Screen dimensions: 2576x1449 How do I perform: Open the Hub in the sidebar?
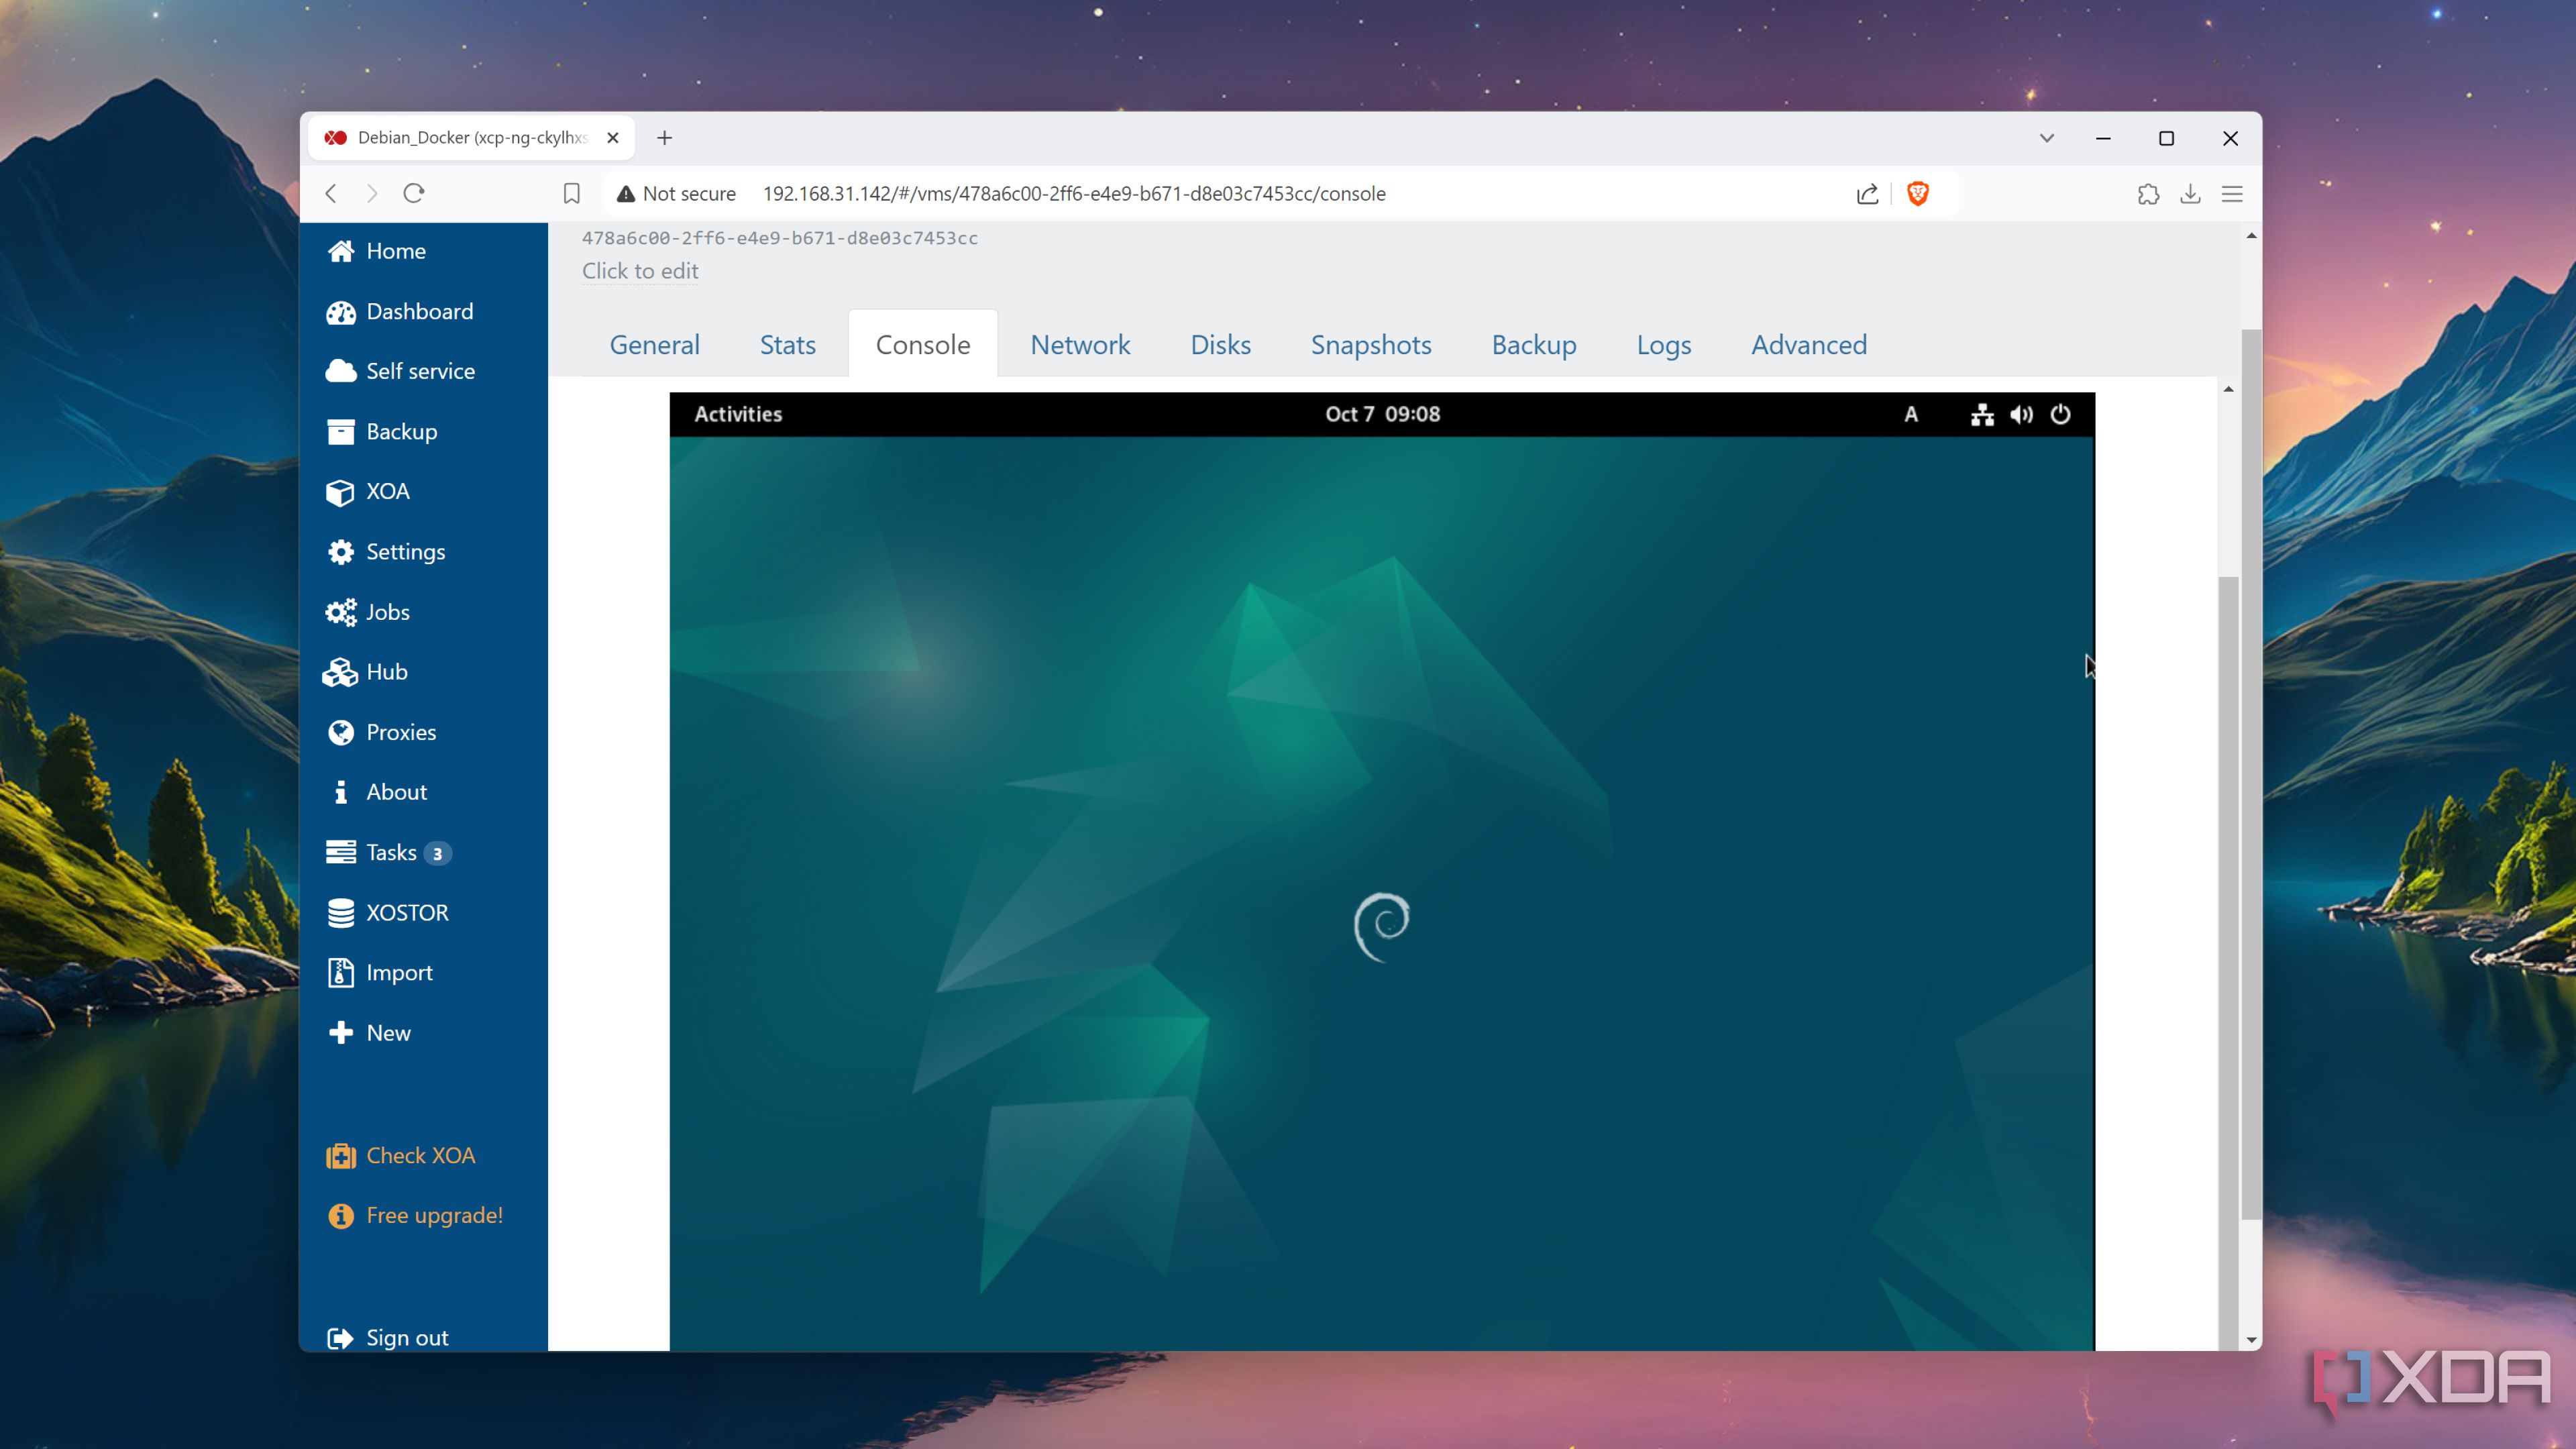point(386,672)
